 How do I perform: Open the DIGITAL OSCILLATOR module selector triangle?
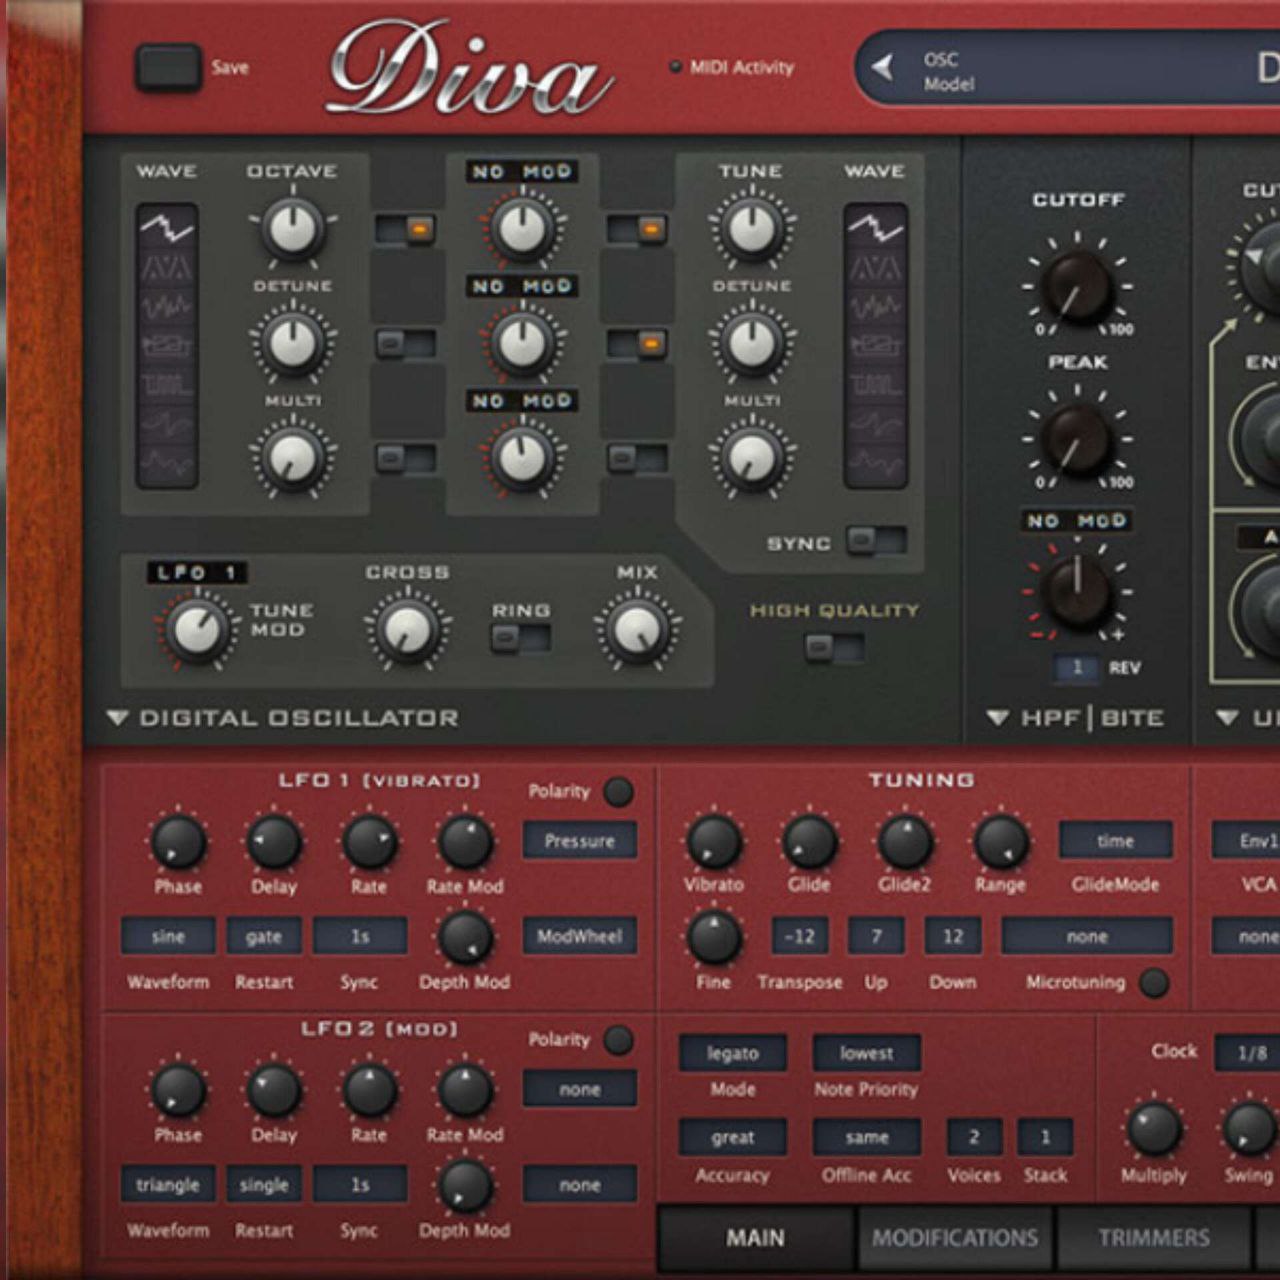click(x=118, y=718)
